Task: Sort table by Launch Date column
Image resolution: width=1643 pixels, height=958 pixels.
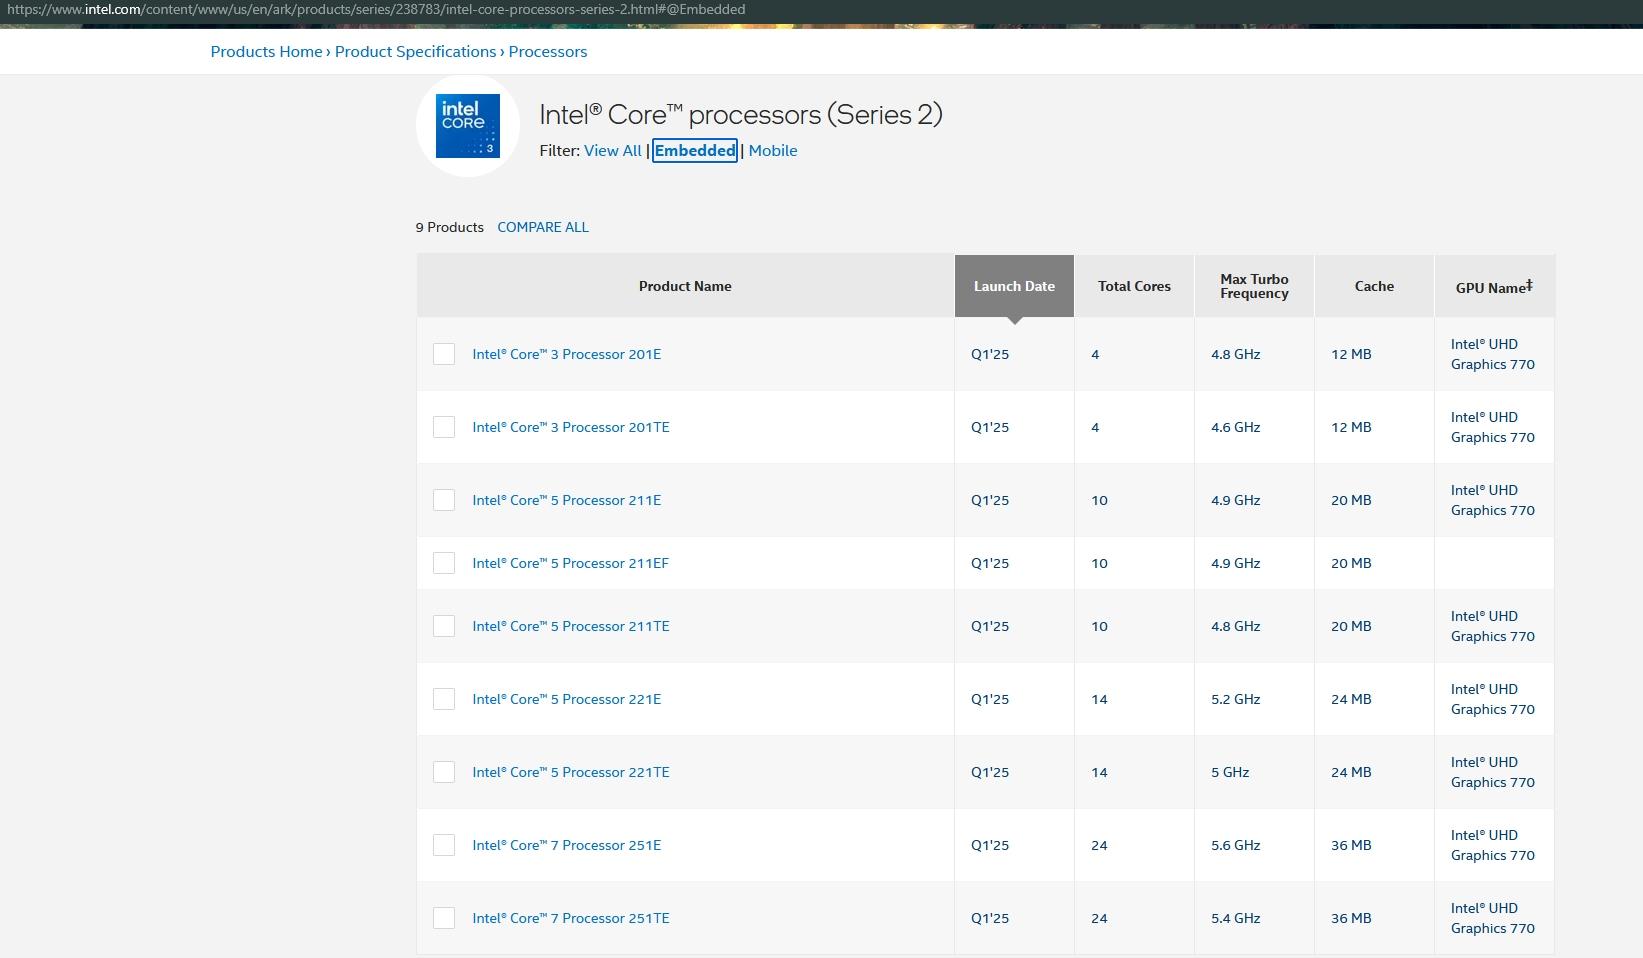Action: 1013,286
